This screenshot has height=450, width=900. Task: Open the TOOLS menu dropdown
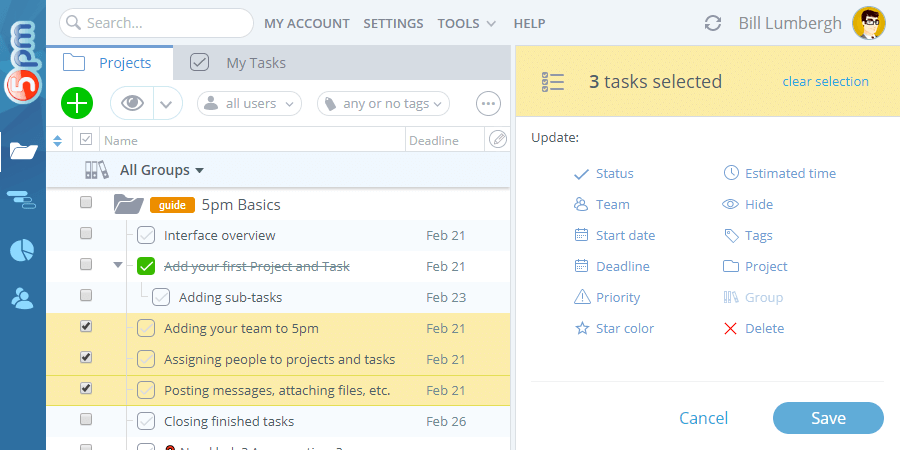[x=467, y=24]
